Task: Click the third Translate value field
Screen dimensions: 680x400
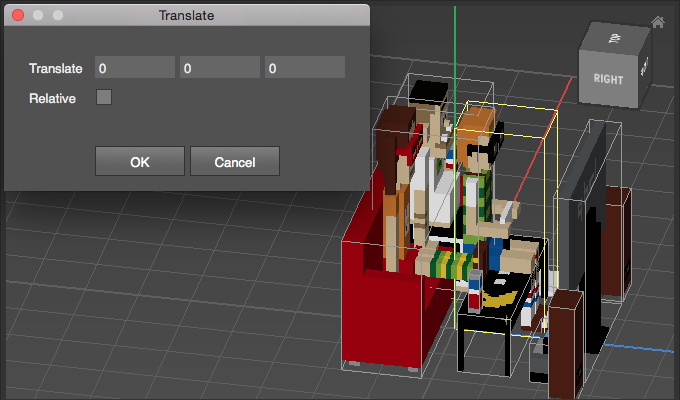Action: (304, 68)
